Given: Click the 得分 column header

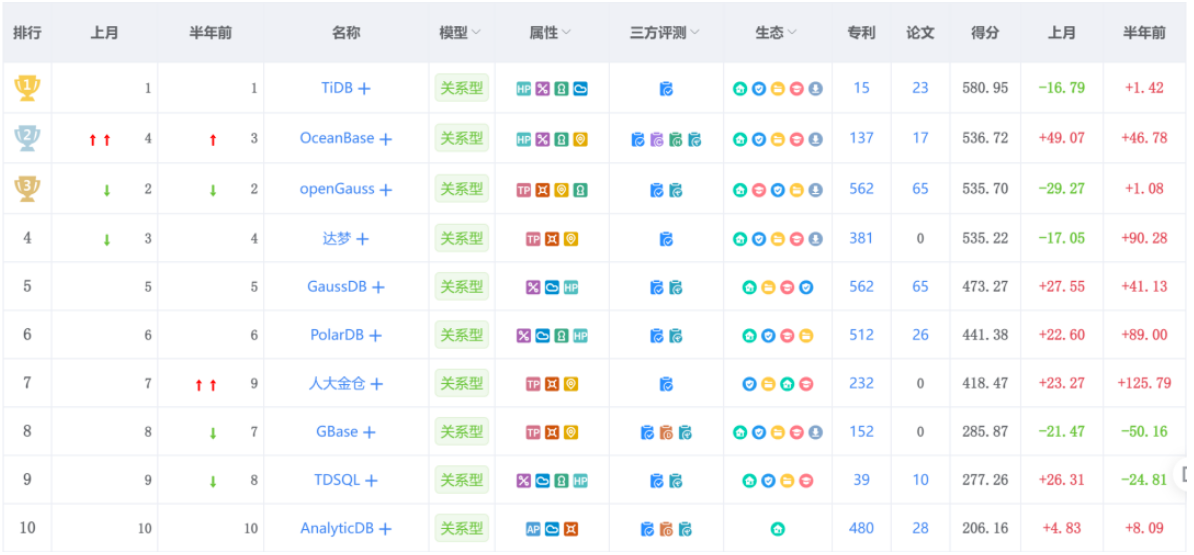Looking at the screenshot, I should click(x=985, y=33).
